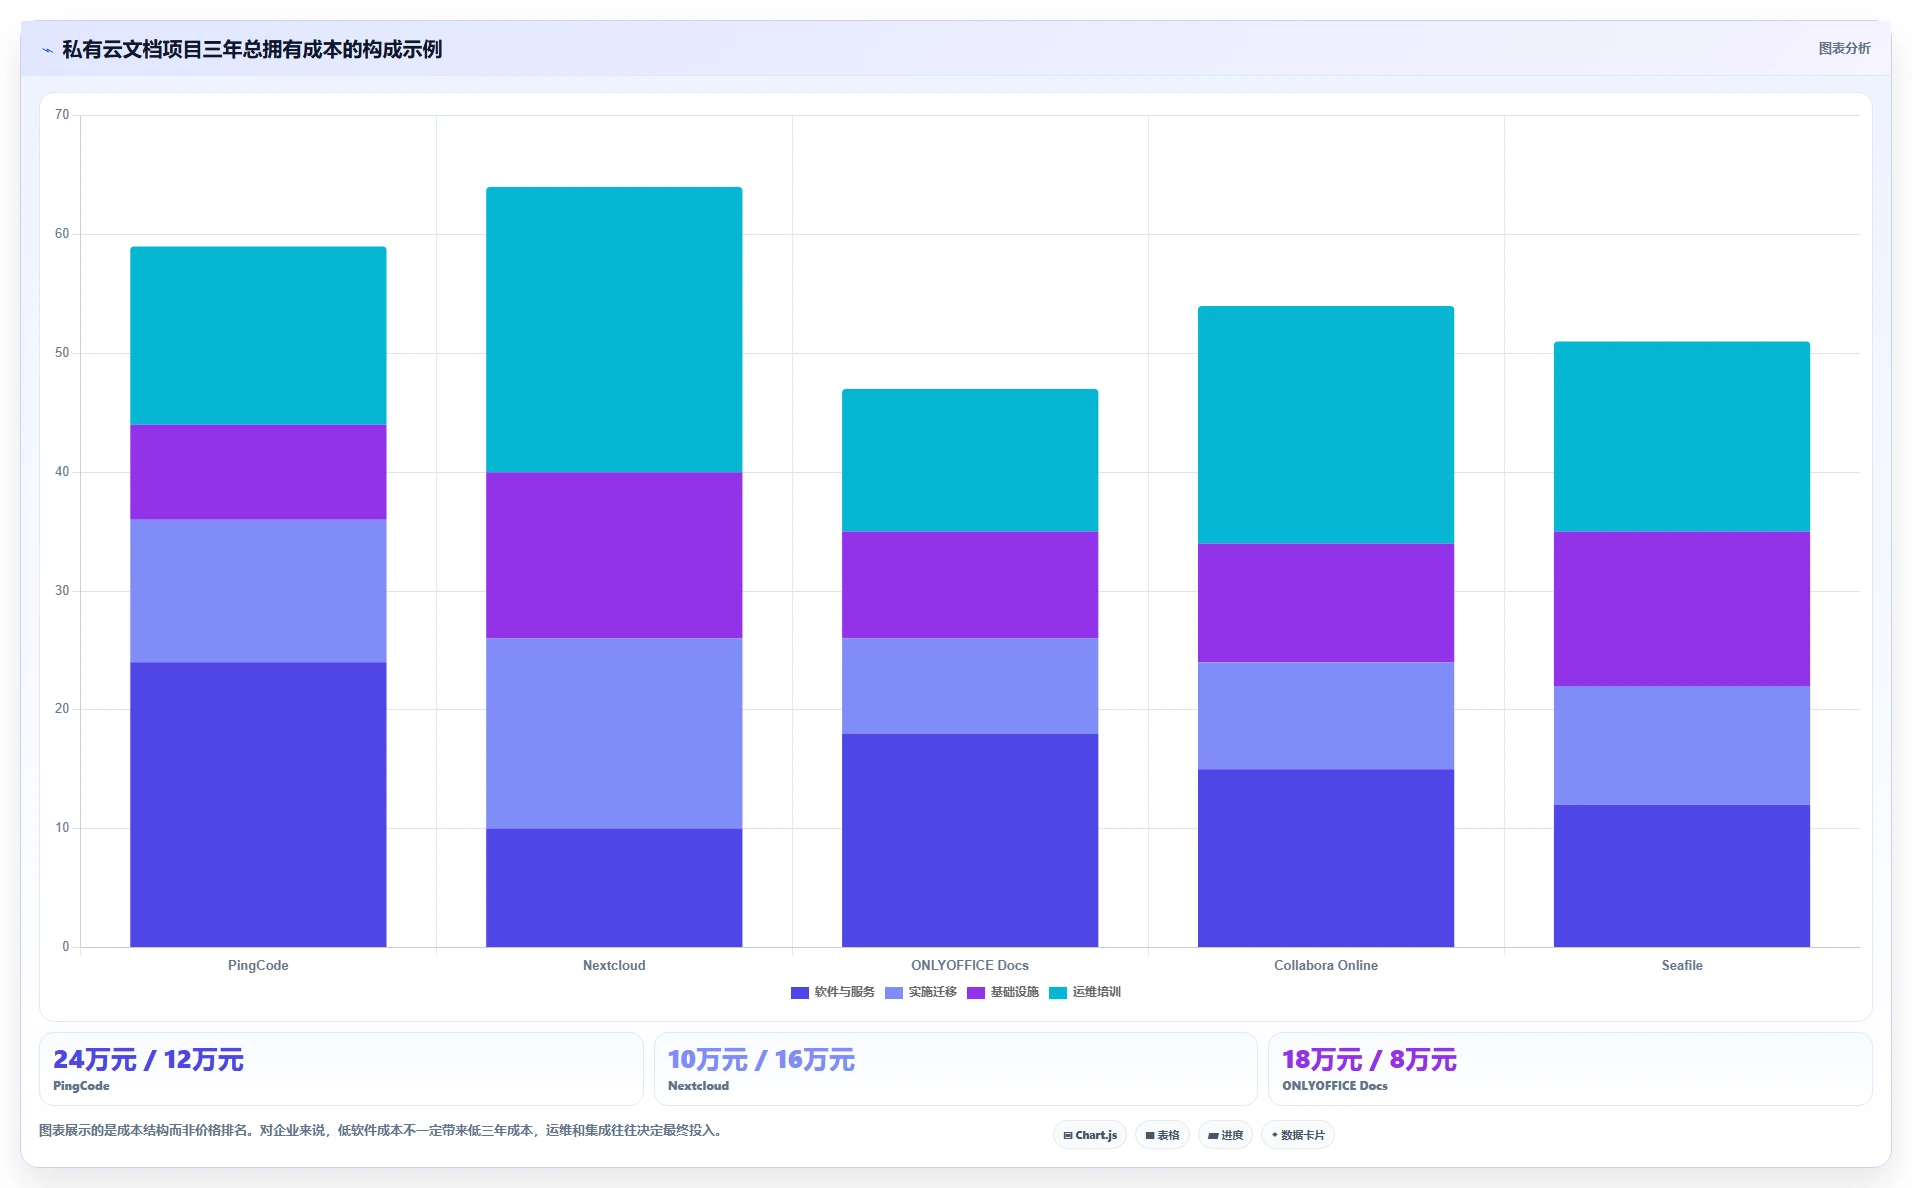Click the ONLYOFFICE Docs x-axis label
The height and width of the screenshot is (1188, 1912).
(x=970, y=965)
